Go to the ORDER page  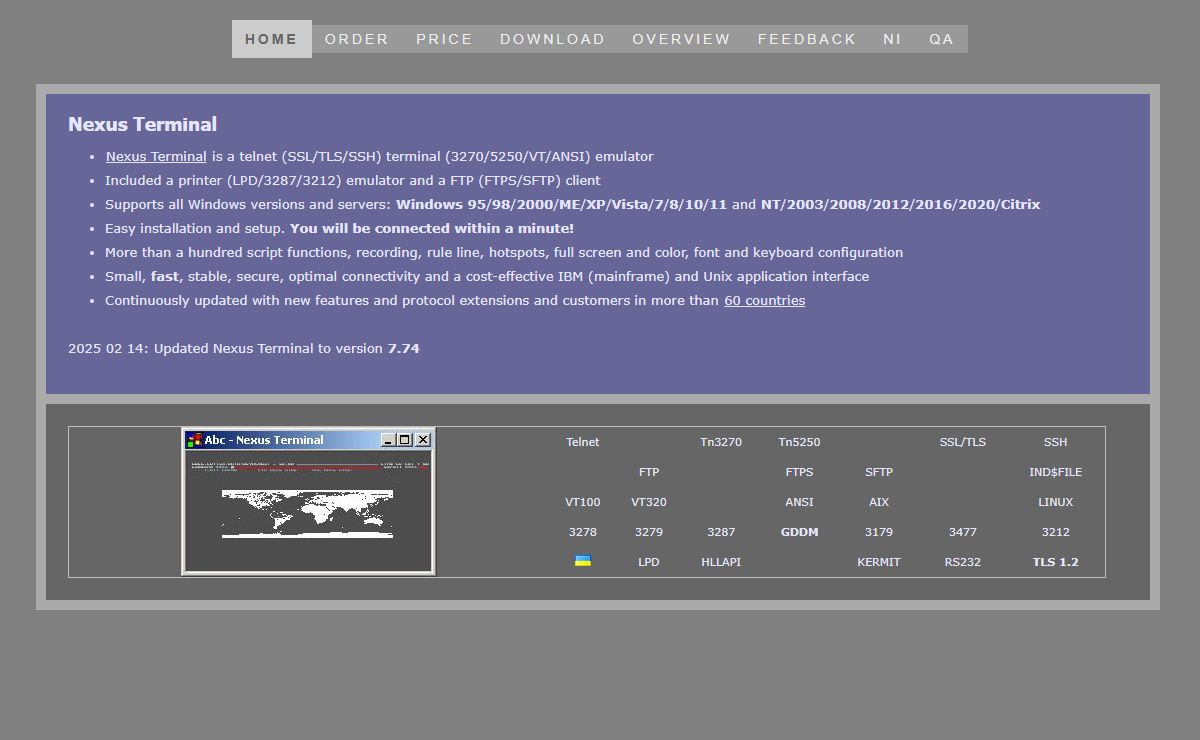point(356,39)
